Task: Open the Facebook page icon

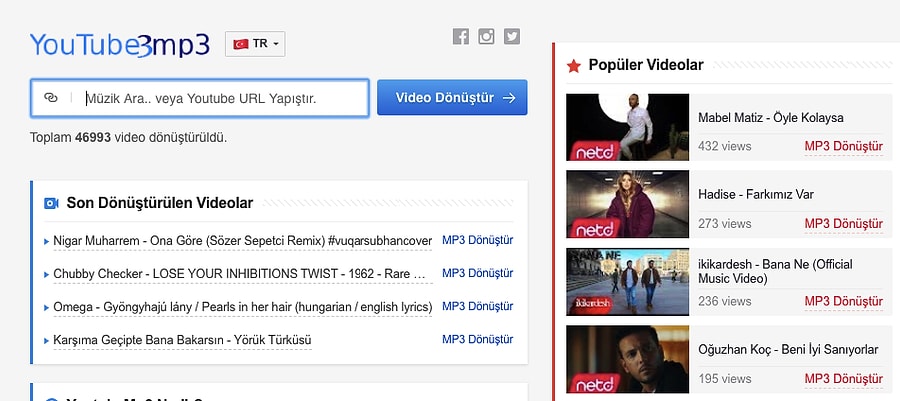Action: 460,37
